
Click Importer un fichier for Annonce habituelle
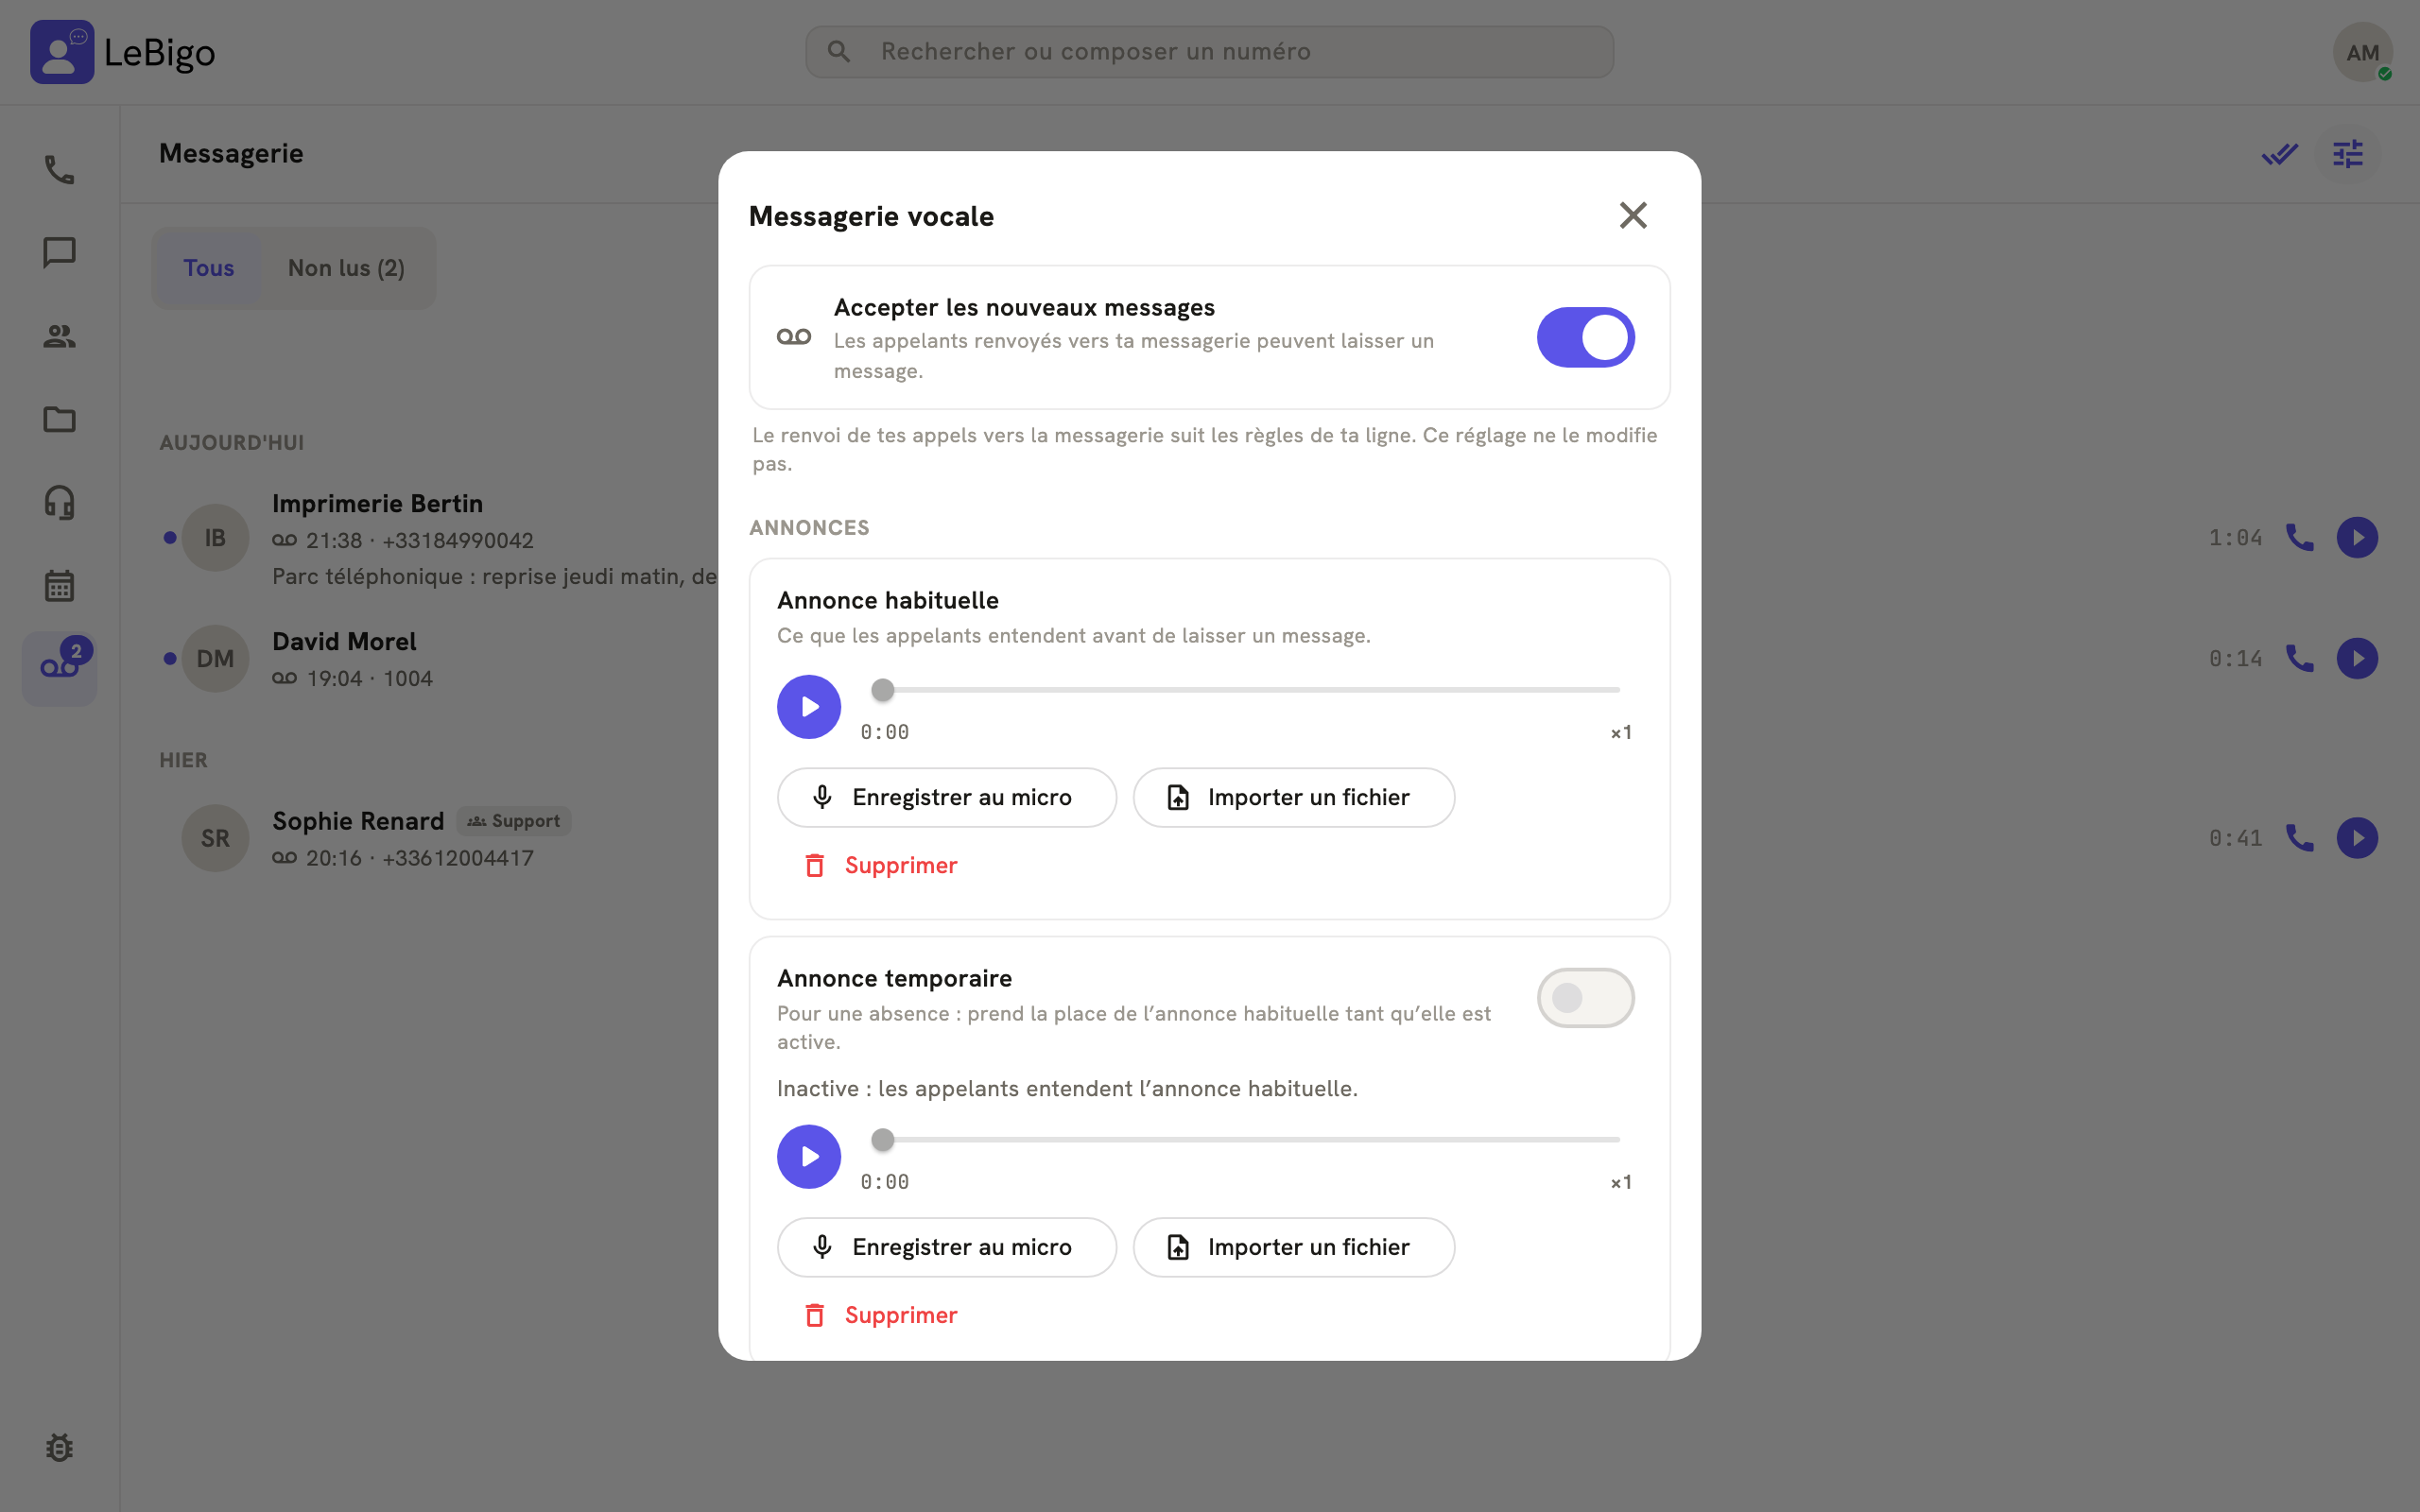tap(1293, 797)
